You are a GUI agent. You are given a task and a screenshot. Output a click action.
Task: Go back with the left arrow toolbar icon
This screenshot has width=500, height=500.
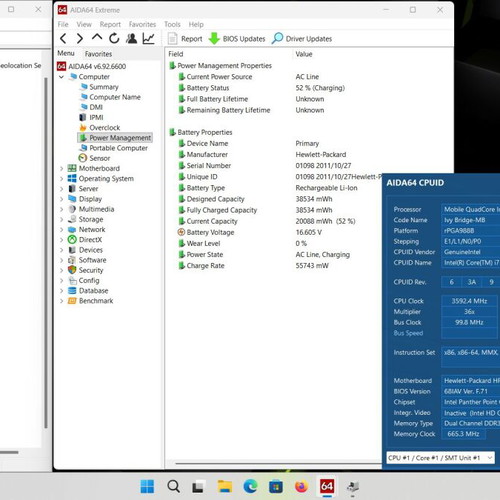click(x=63, y=39)
